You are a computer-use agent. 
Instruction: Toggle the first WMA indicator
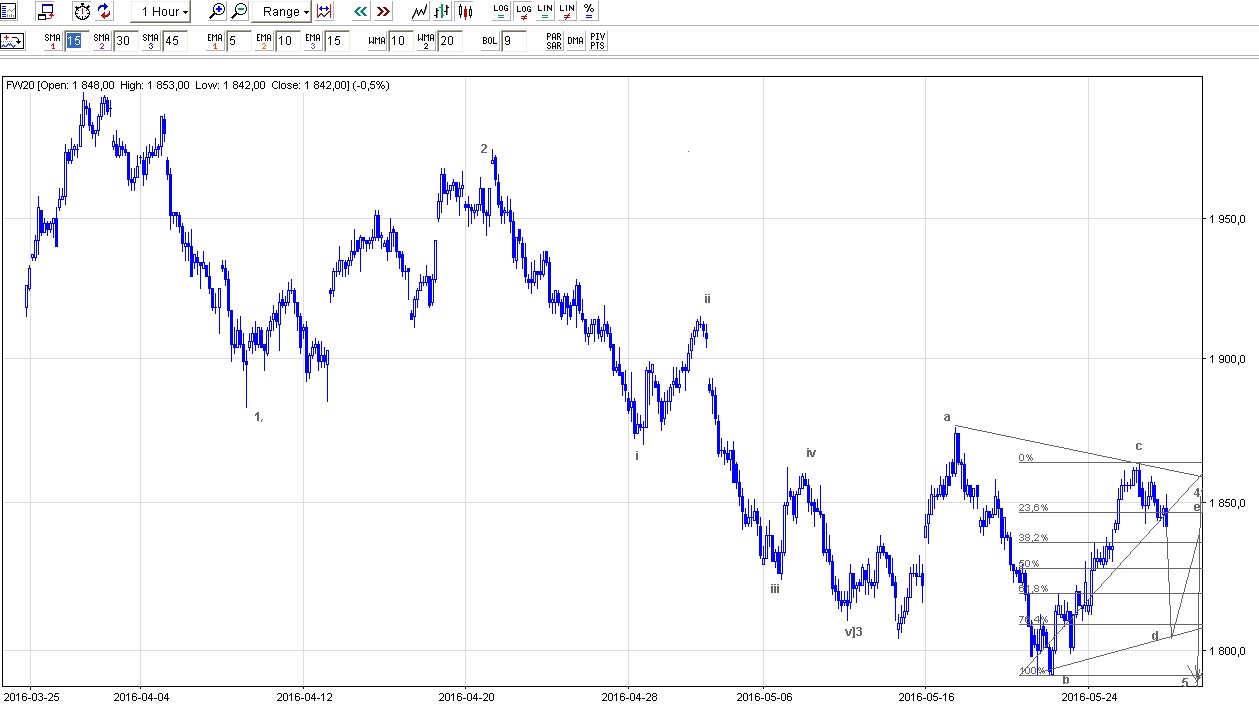377,41
